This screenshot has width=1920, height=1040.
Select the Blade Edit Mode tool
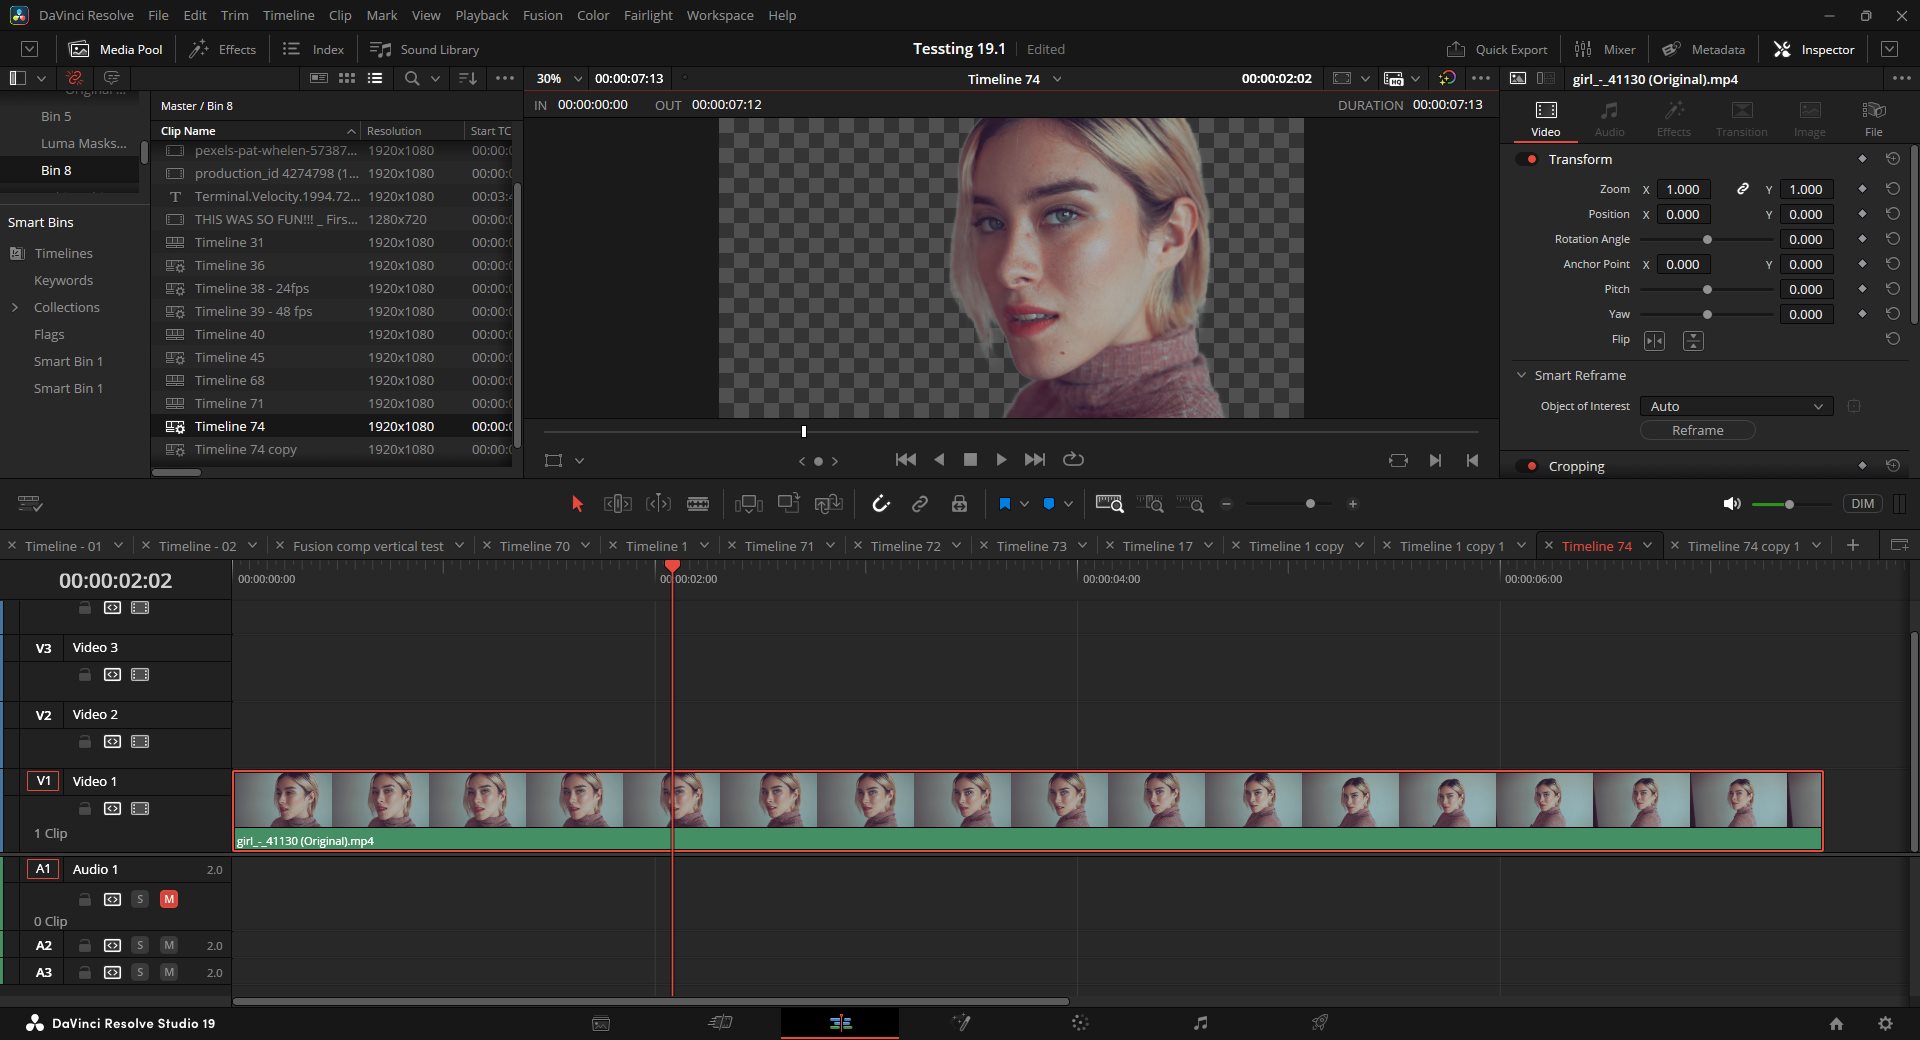point(698,504)
